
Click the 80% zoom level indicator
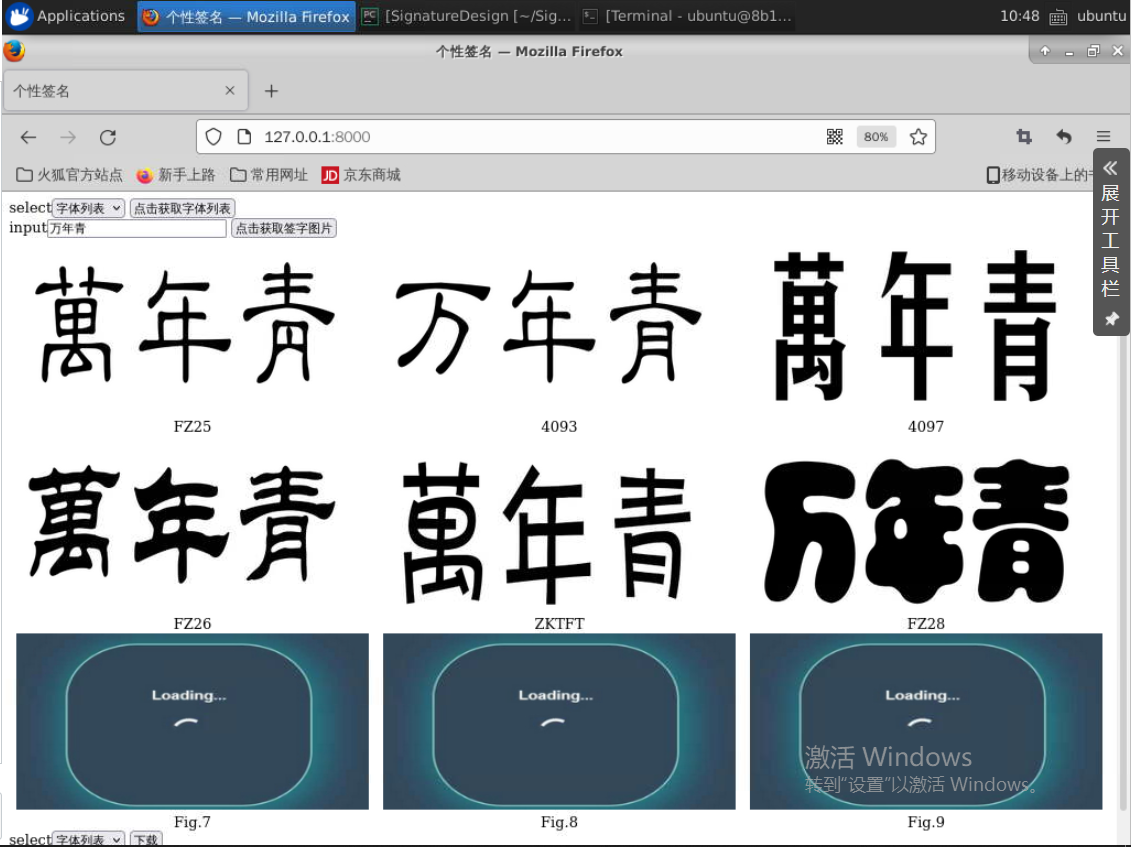(x=876, y=137)
